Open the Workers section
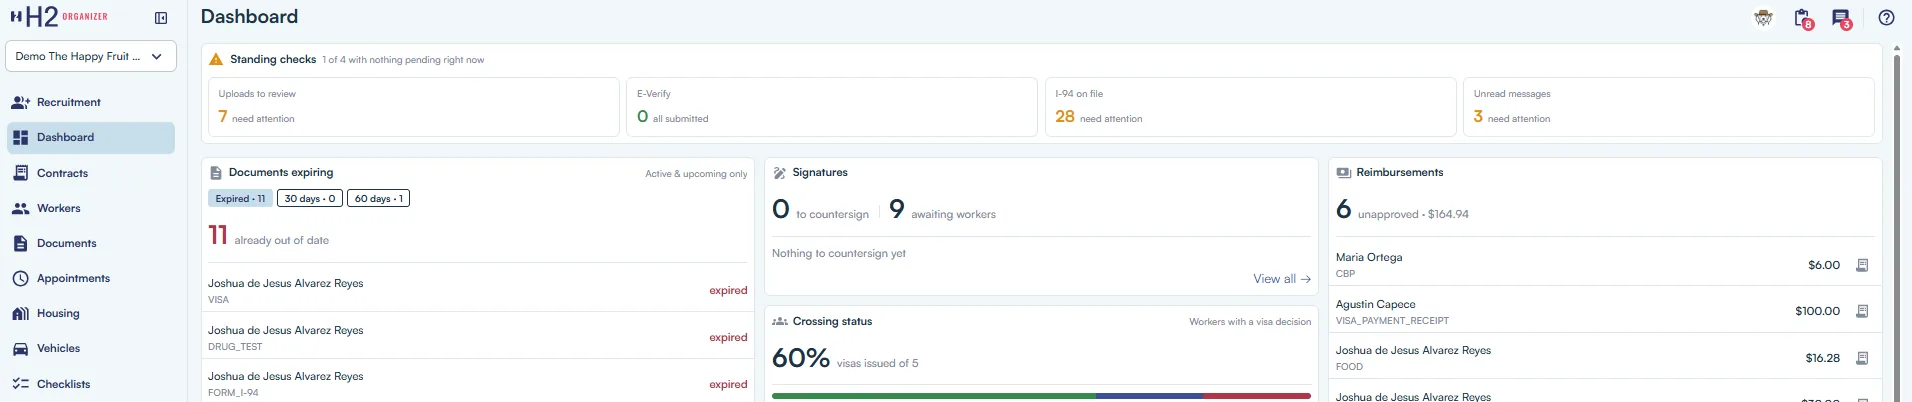 (91, 208)
